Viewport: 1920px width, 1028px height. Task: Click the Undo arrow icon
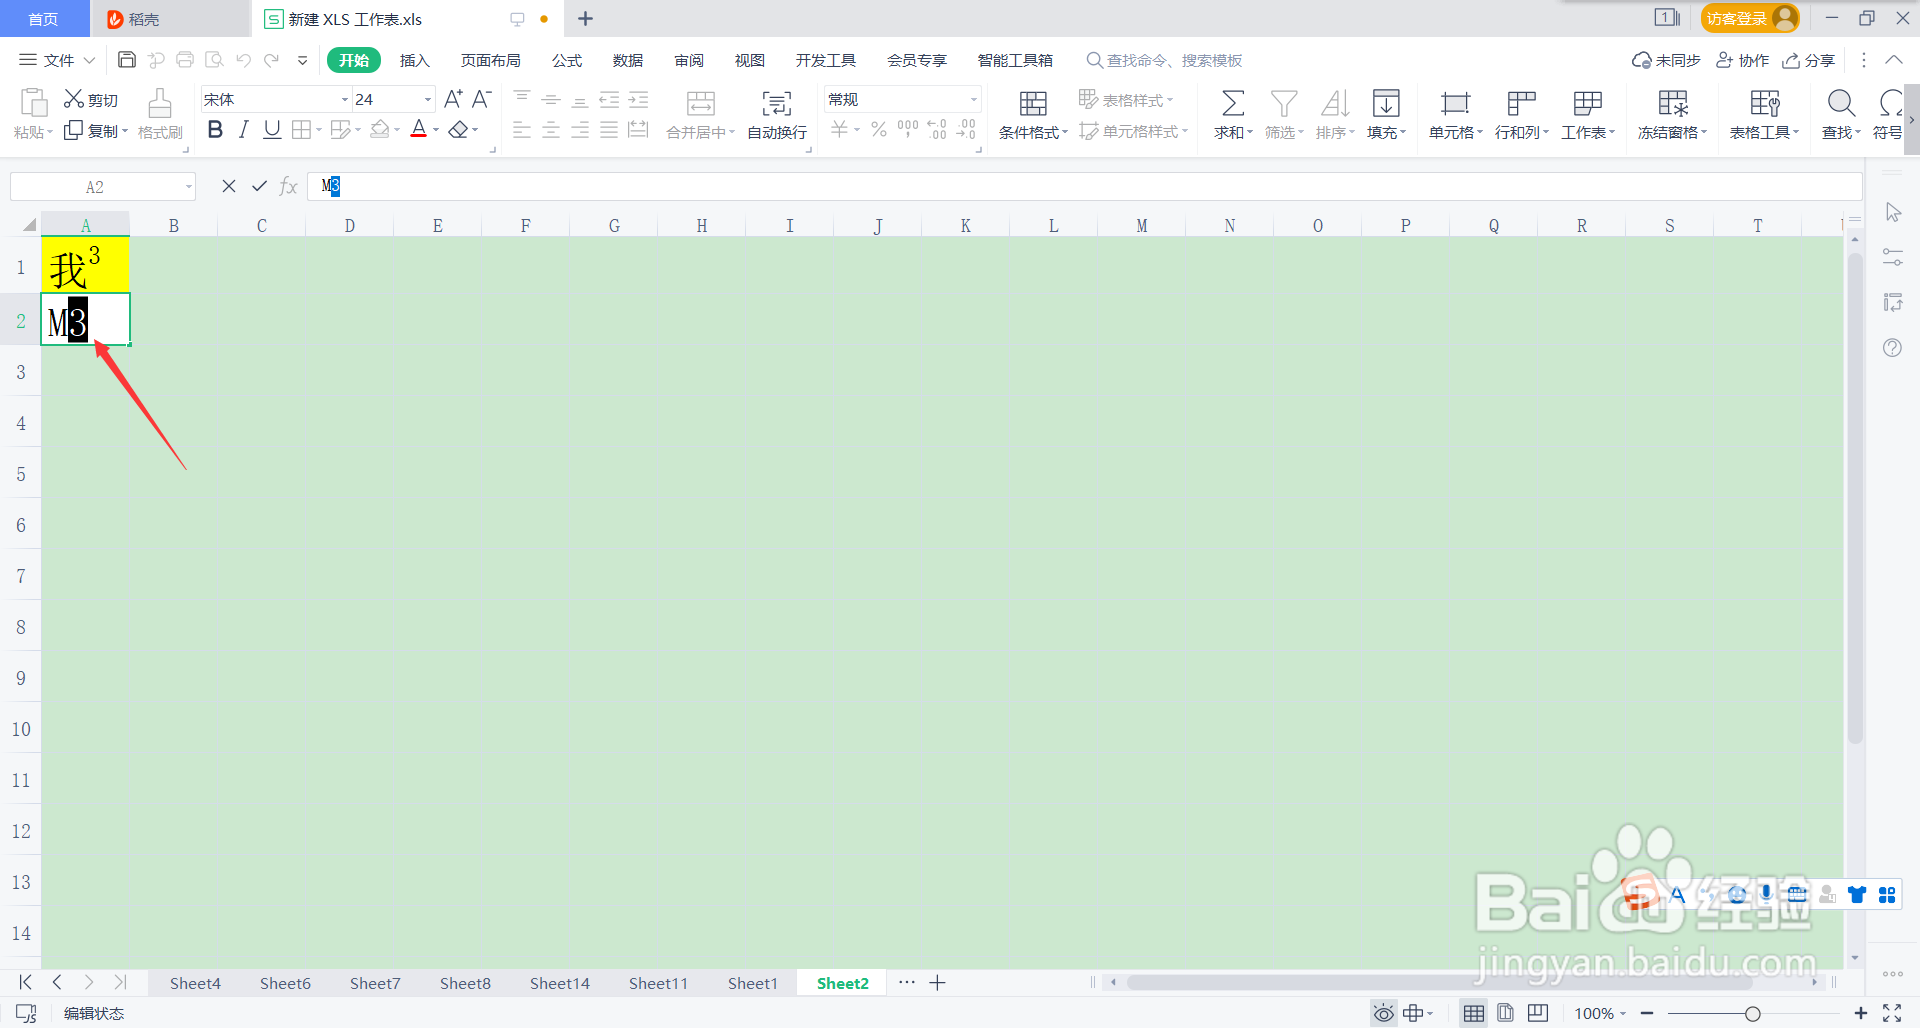(x=243, y=60)
